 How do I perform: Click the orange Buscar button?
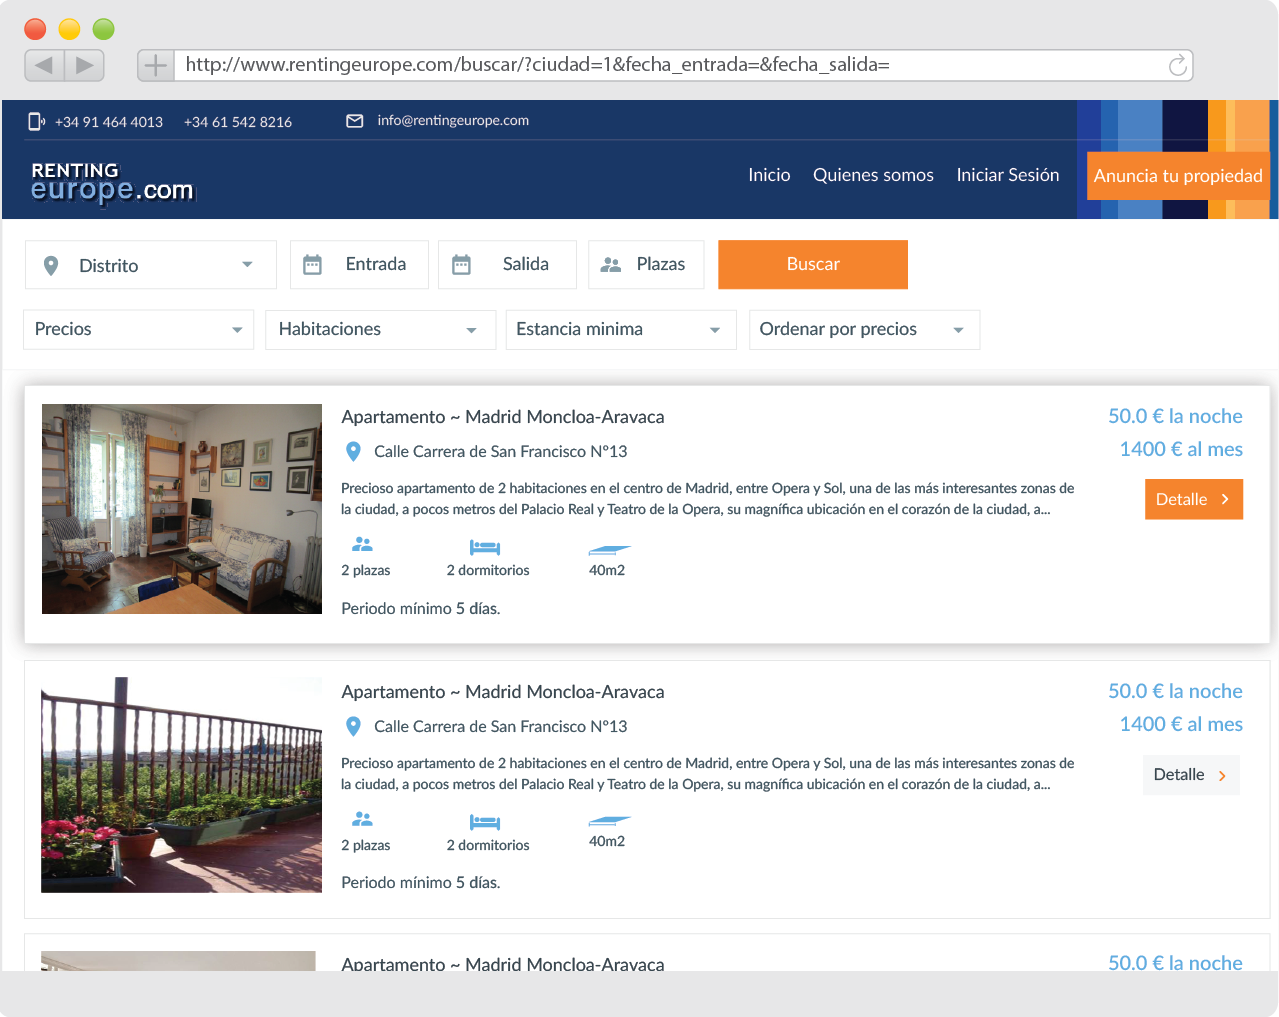(x=813, y=265)
